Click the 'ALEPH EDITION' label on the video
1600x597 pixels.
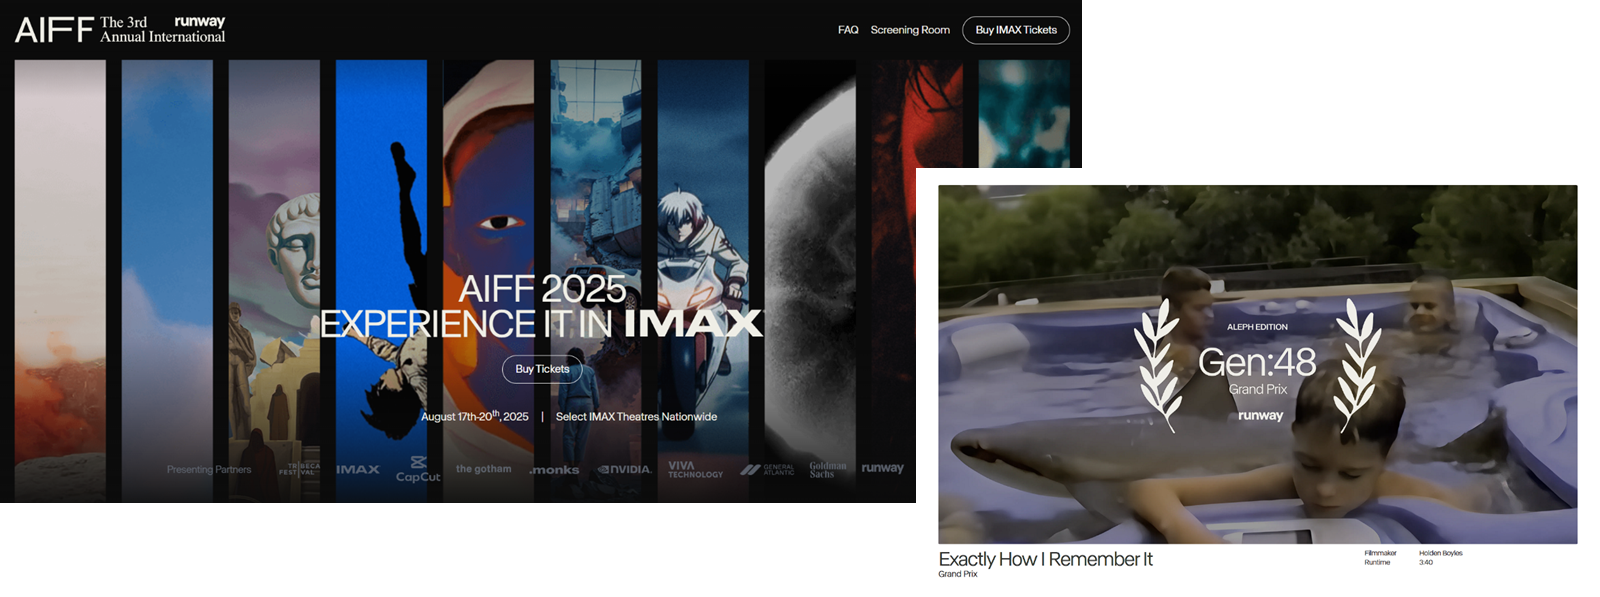pos(1257,327)
